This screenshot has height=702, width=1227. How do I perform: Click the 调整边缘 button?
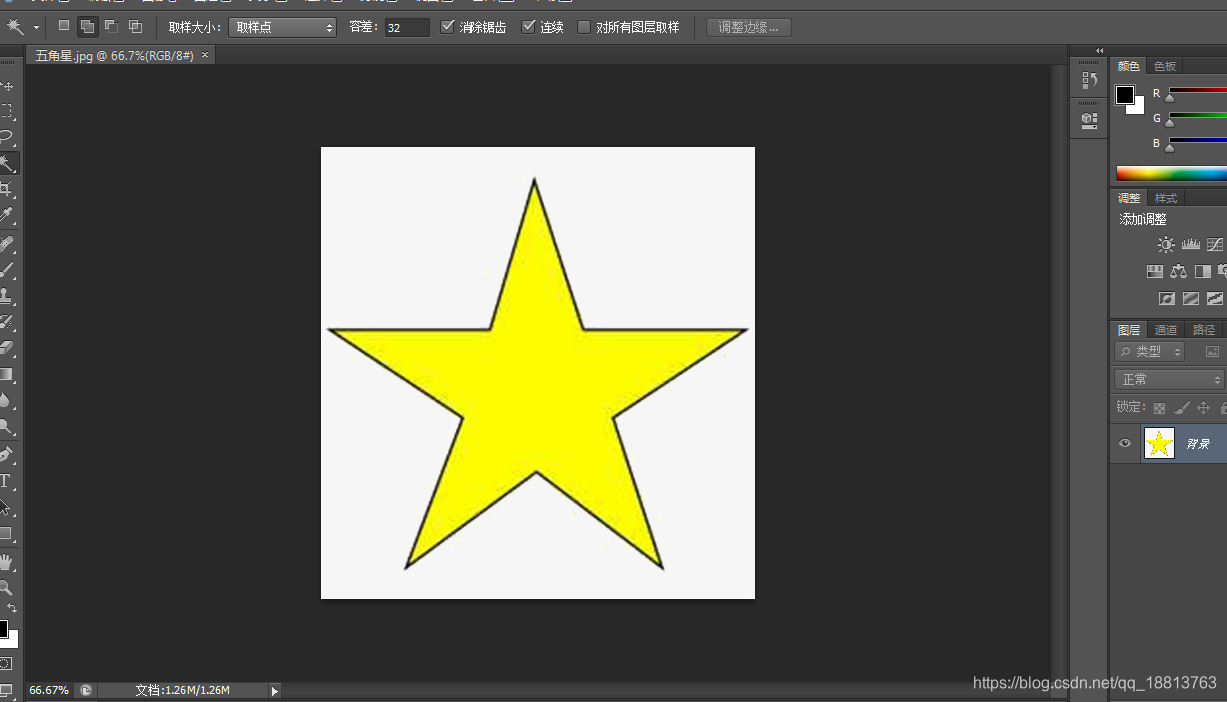(749, 27)
